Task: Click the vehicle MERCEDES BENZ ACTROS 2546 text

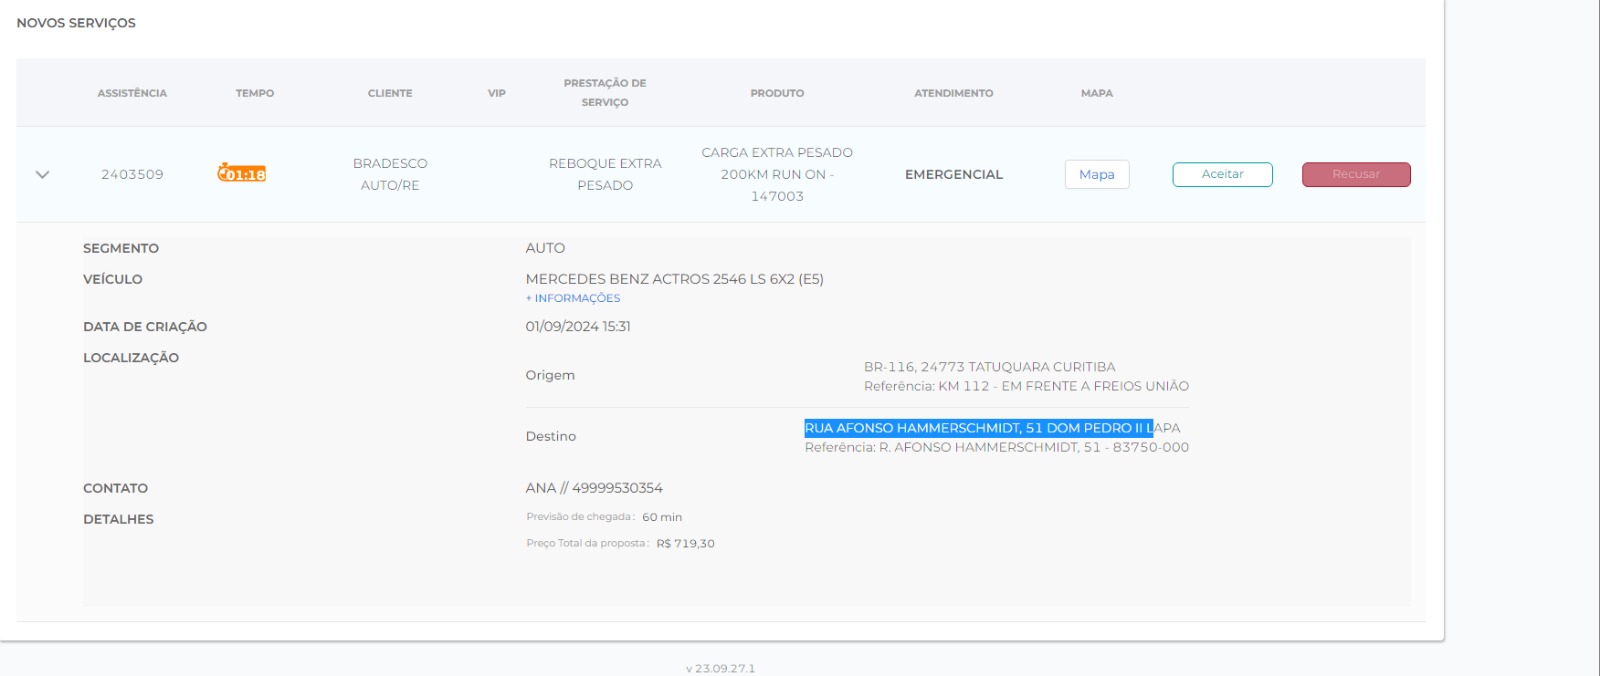Action: [x=675, y=279]
